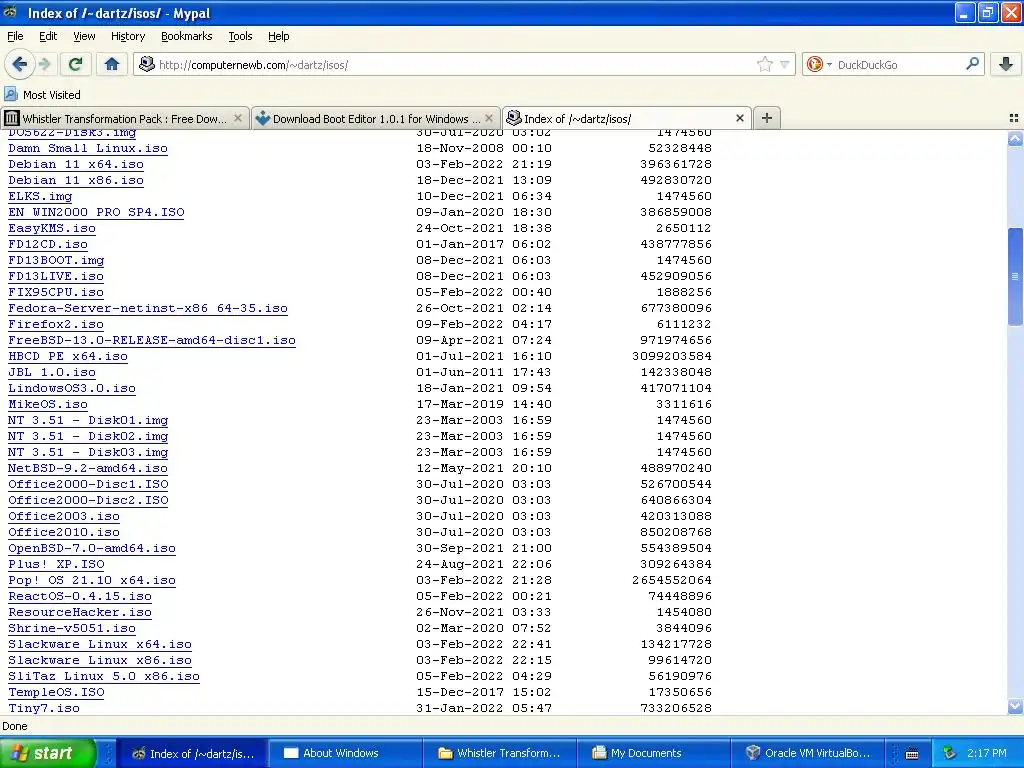Open the address bar history dropdown arrow
This screenshot has height=768, width=1024.
(x=784, y=64)
